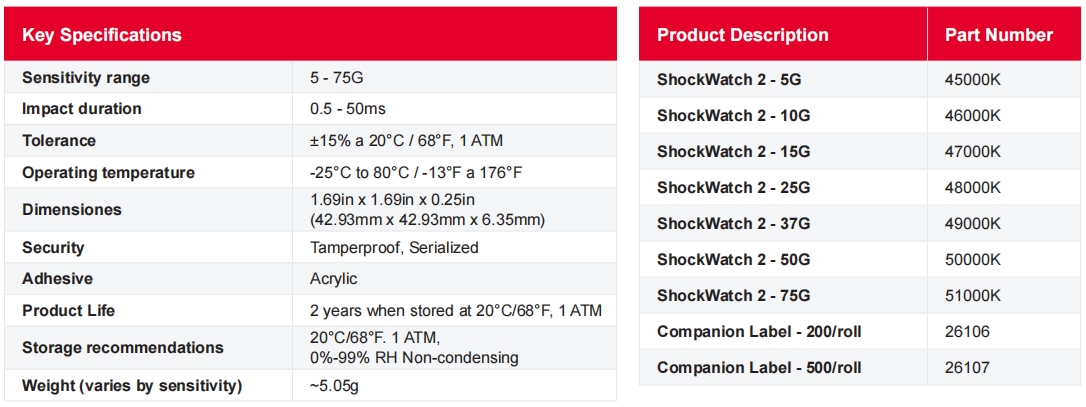
Task: Select the Operating temperature label
Action: [x=108, y=173]
